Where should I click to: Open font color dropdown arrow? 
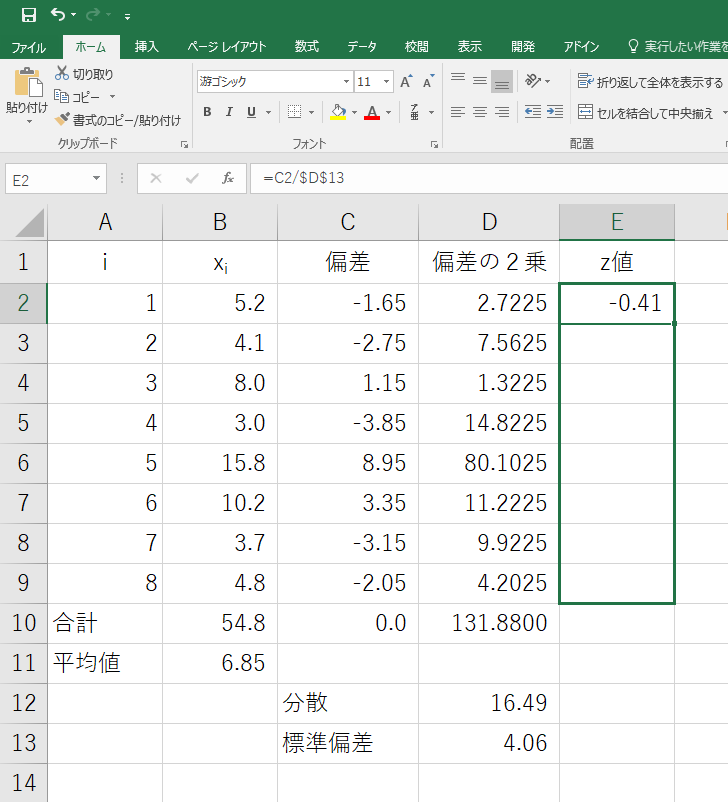pos(388,112)
